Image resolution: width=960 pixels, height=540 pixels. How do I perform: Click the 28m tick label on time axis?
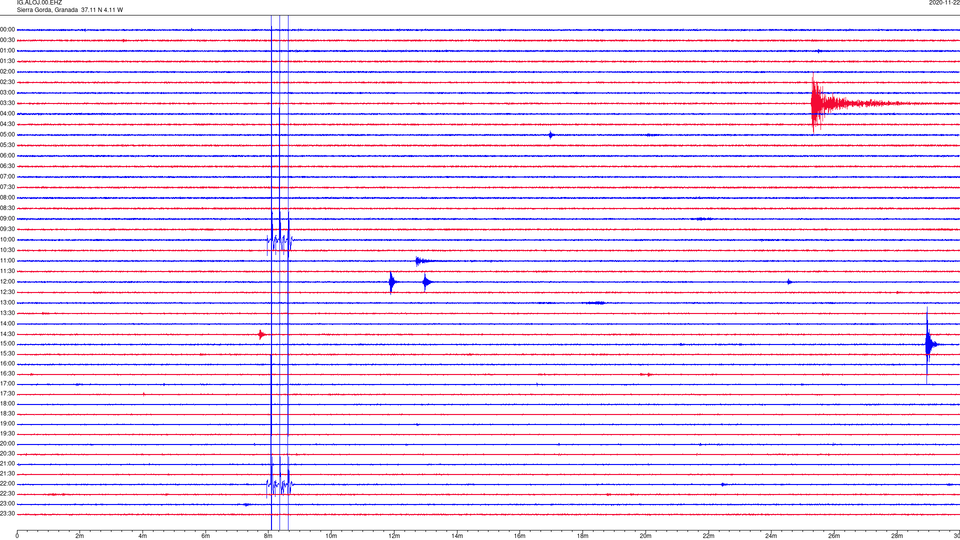(896, 536)
